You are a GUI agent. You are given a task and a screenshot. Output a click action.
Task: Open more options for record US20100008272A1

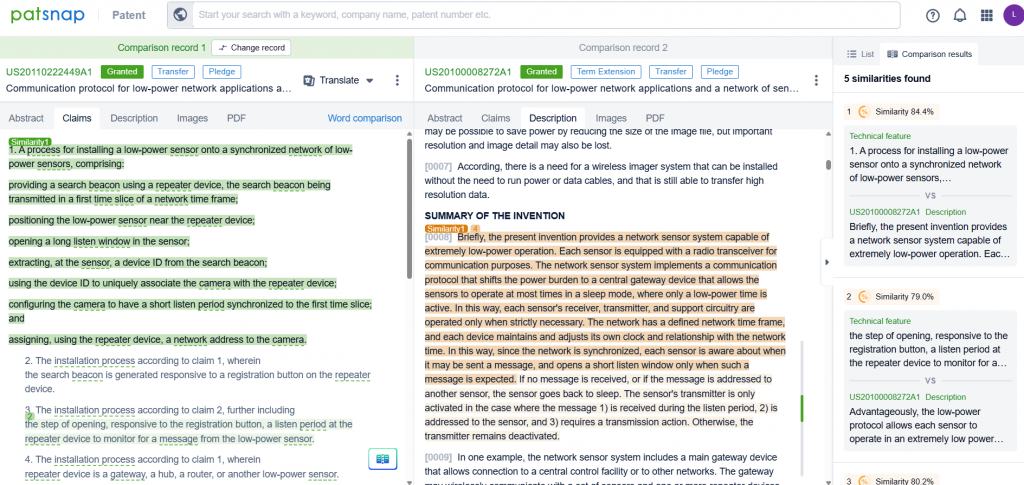tap(816, 80)
